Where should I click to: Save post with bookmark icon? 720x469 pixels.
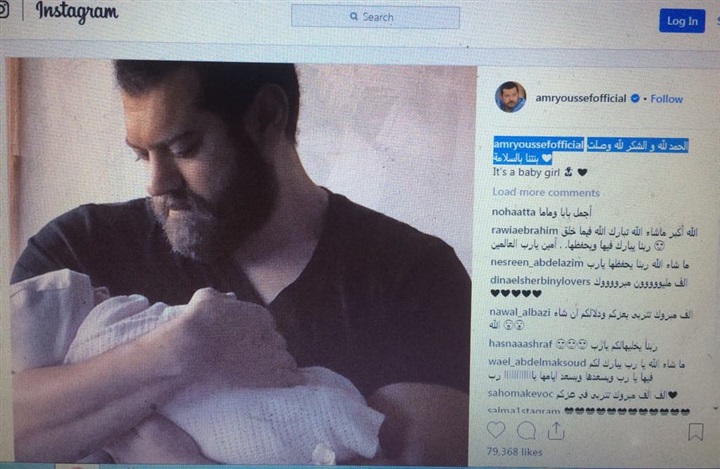coord(696,432)
